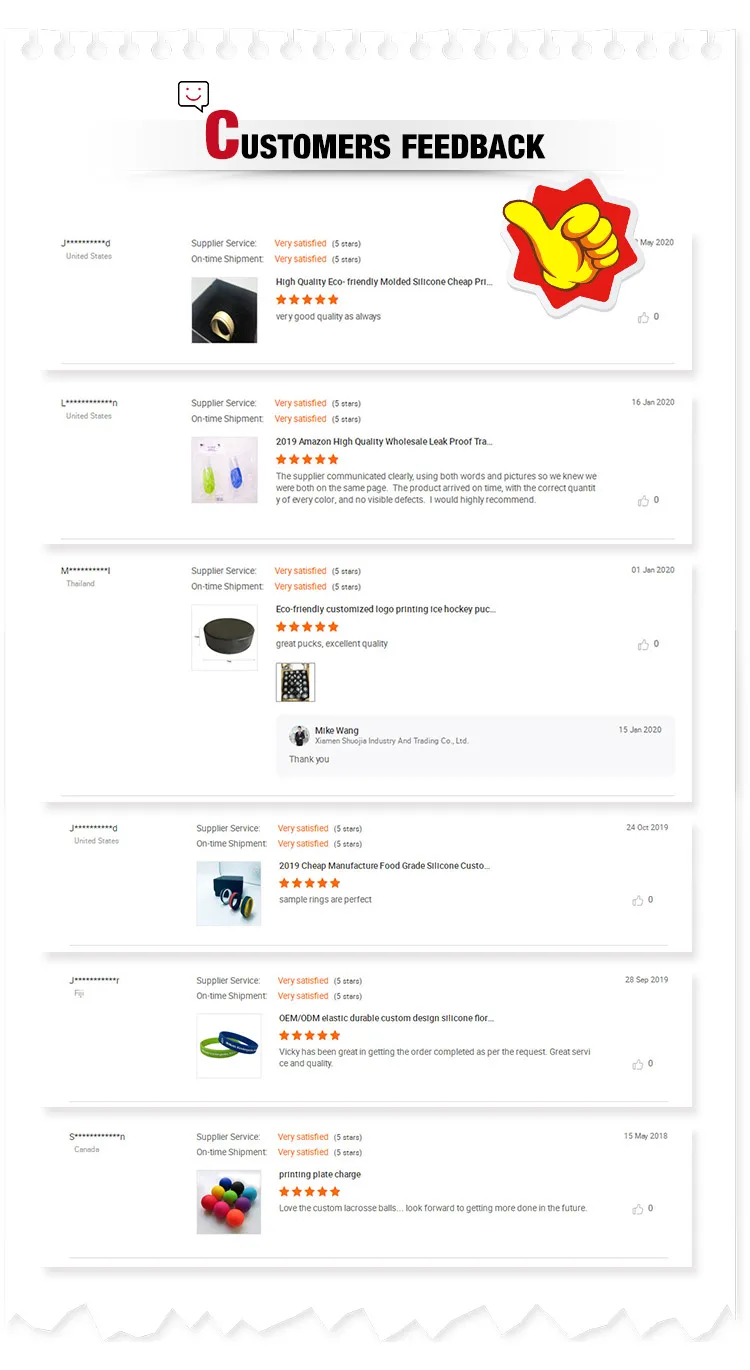Open the silicone ring product thumbnail
This screenshot has height=1370, width=750.
[x=224, y=310]
